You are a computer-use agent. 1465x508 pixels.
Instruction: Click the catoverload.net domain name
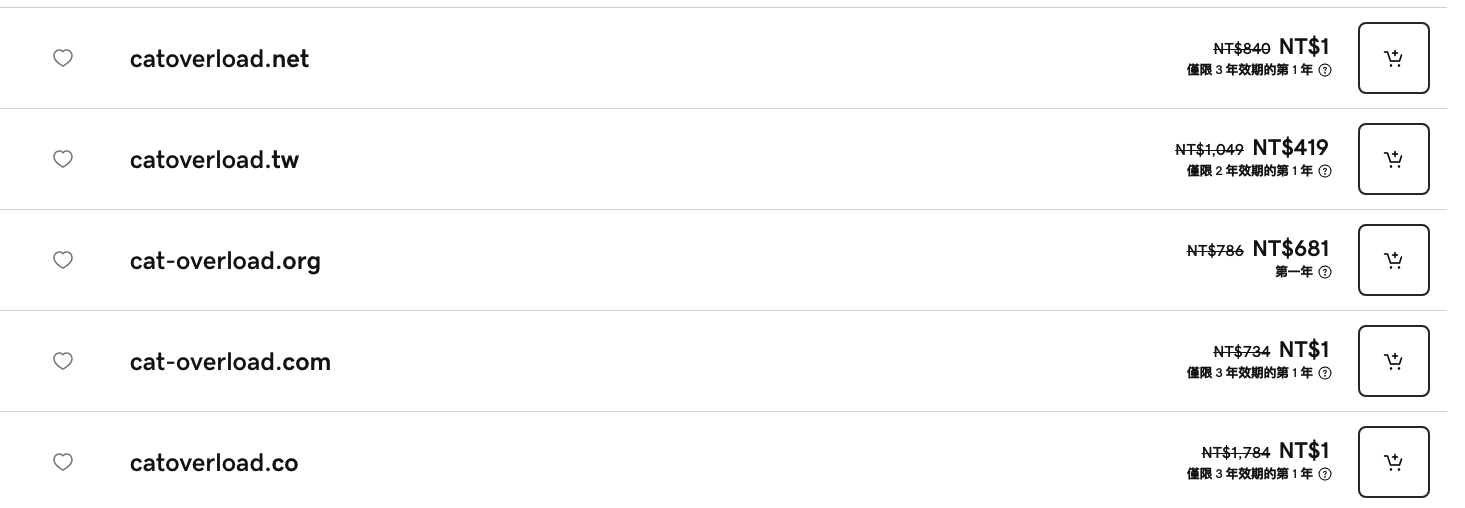pyautogui.click(x=219, y=59)
